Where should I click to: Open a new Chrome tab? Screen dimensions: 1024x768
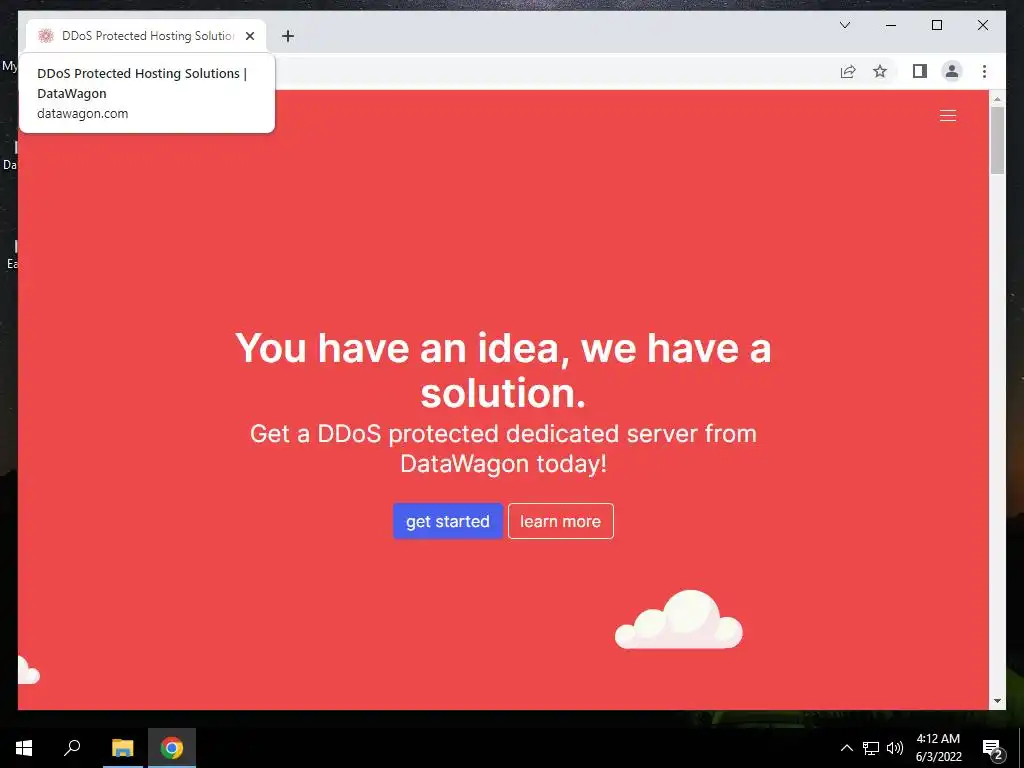(x=287, y=36)
